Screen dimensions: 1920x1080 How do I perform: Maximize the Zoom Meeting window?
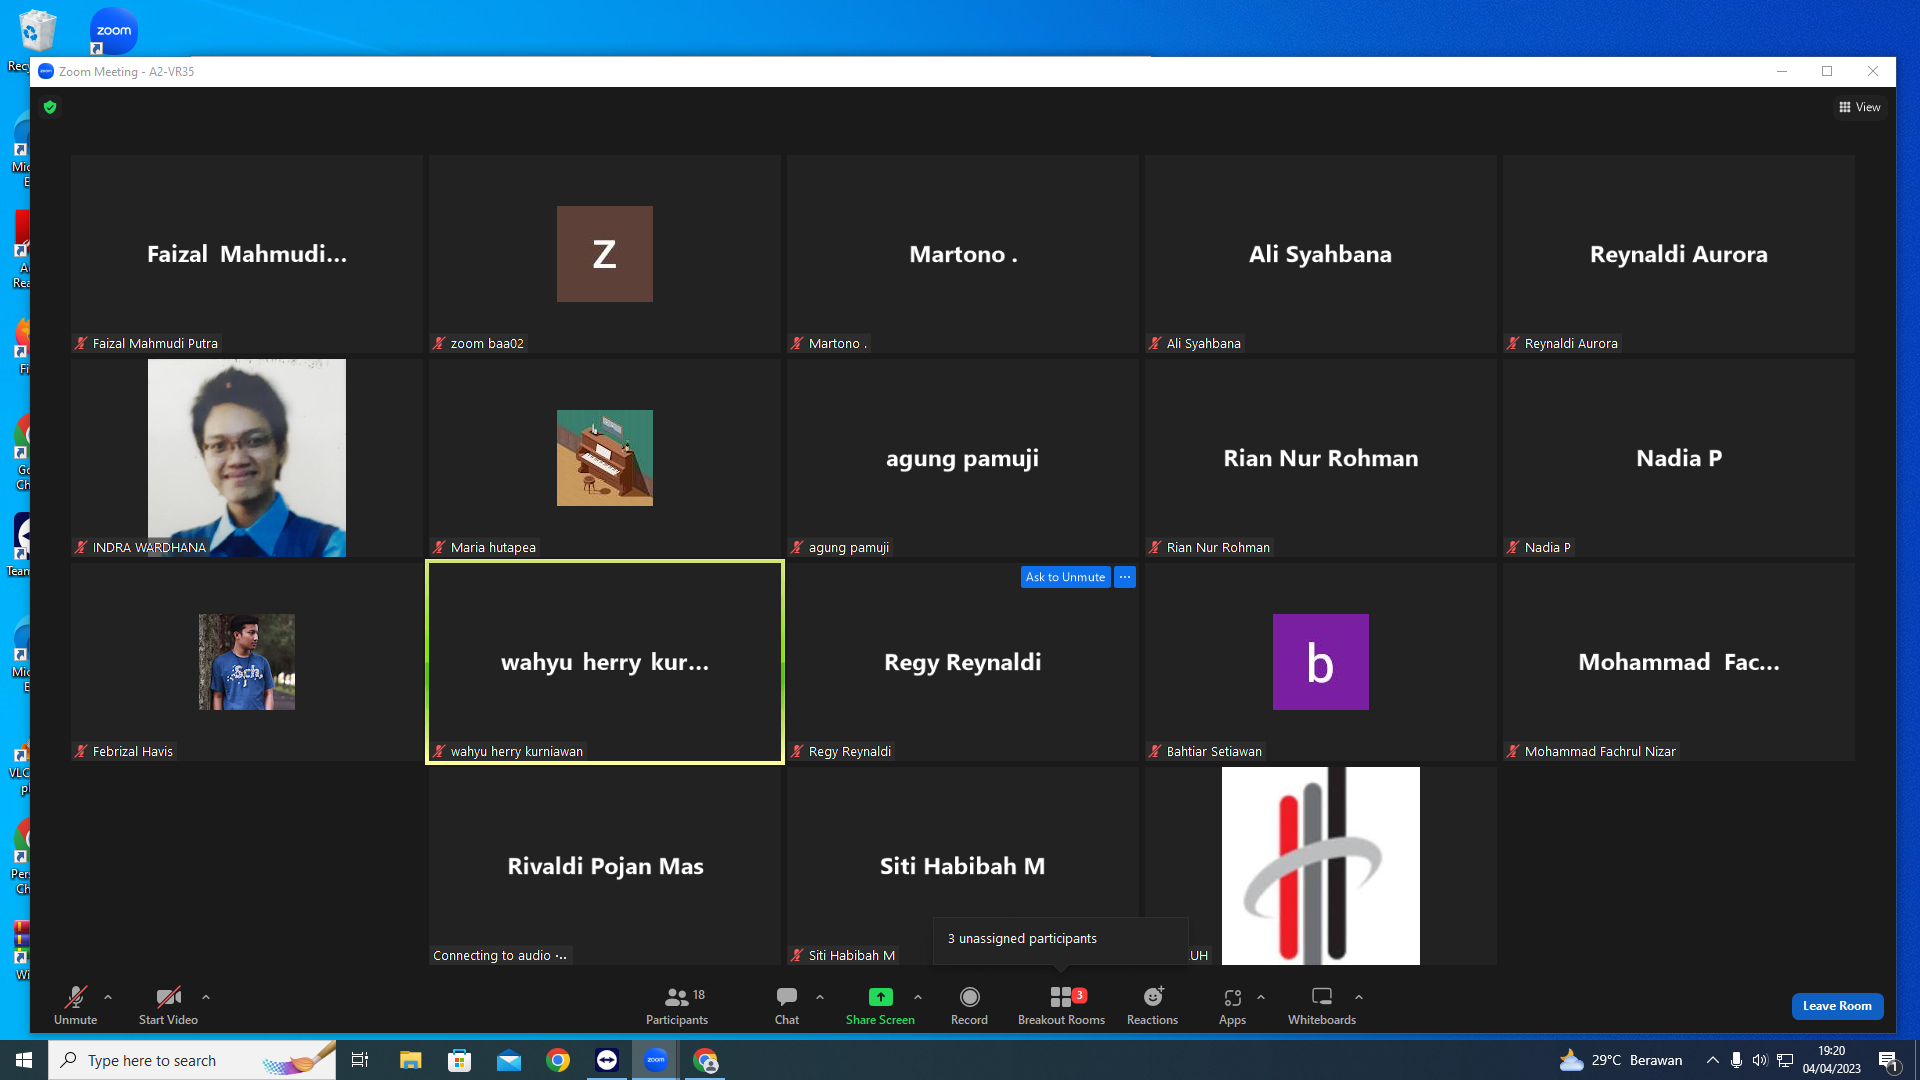[x=1827, y=71]
